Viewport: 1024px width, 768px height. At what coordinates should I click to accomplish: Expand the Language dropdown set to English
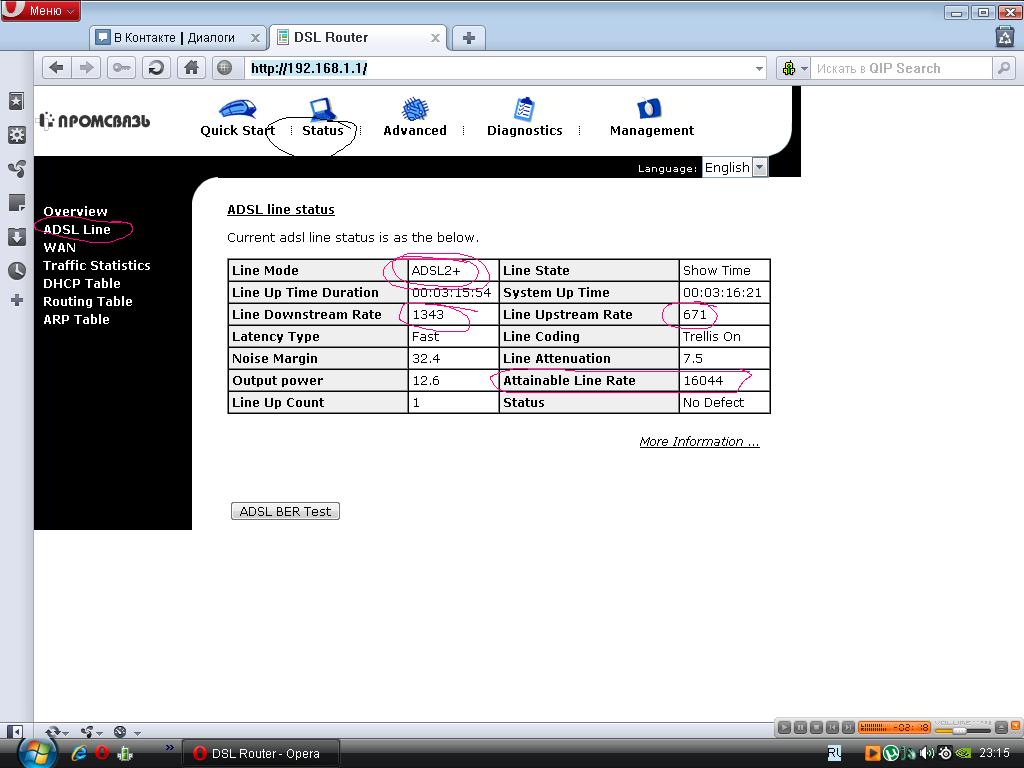tap(759, 168)
